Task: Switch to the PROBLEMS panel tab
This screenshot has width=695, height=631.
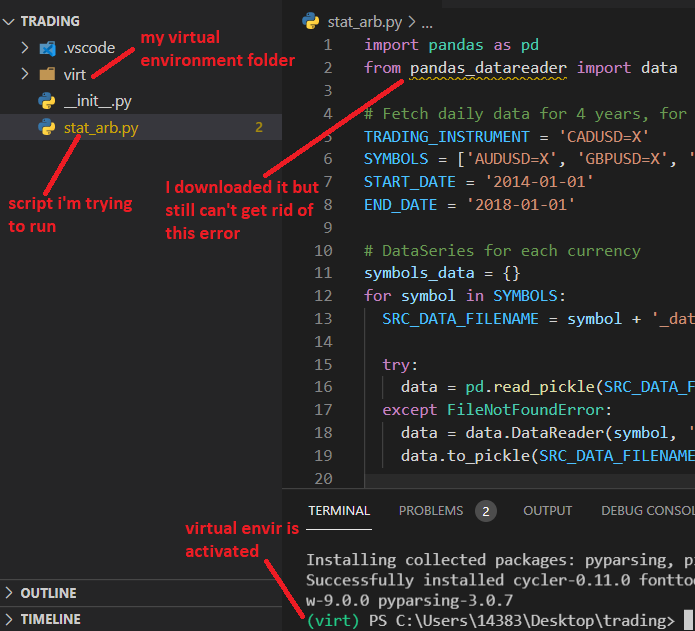Action: tap(430, 511)
